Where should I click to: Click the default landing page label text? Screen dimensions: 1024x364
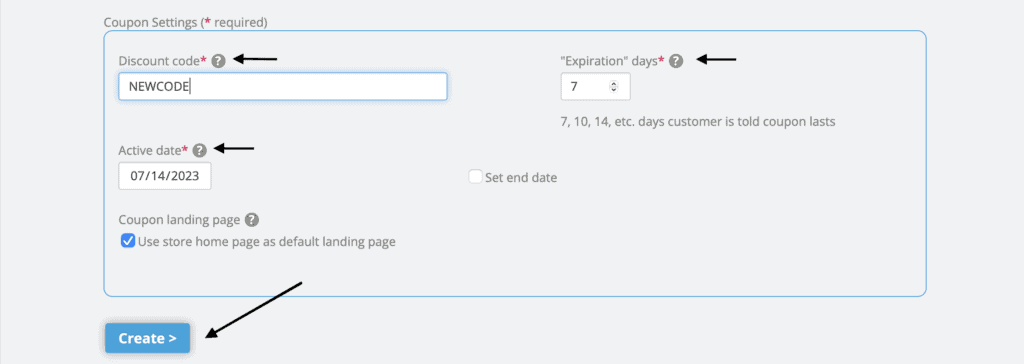click(x=267, y=242)
